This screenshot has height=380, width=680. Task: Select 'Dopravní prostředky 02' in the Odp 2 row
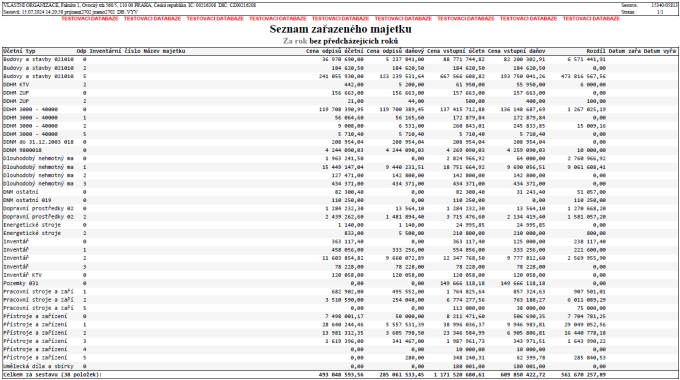[38, 217]
